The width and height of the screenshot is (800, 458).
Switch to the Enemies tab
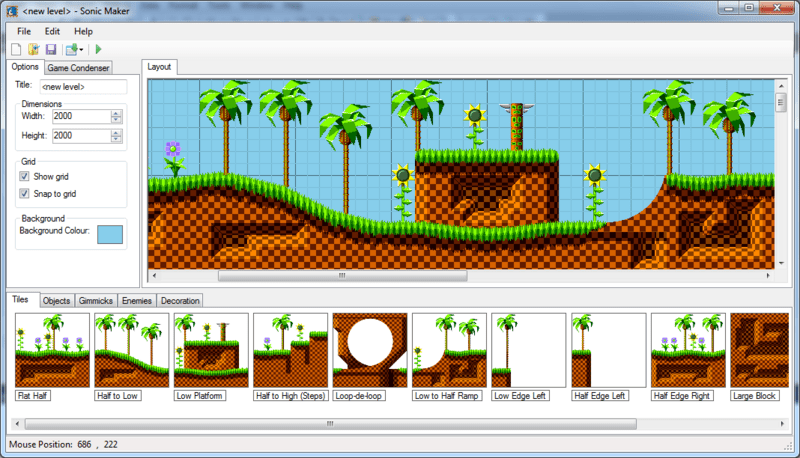coord(137,301)
